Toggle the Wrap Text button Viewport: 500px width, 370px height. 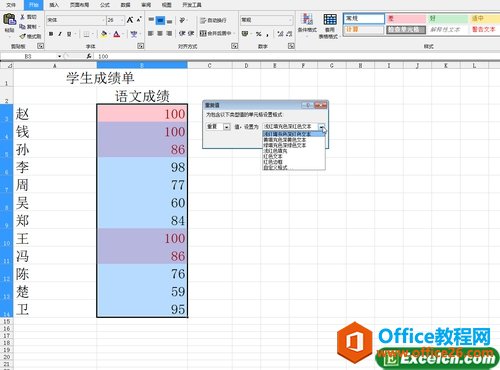pos(213,20)
